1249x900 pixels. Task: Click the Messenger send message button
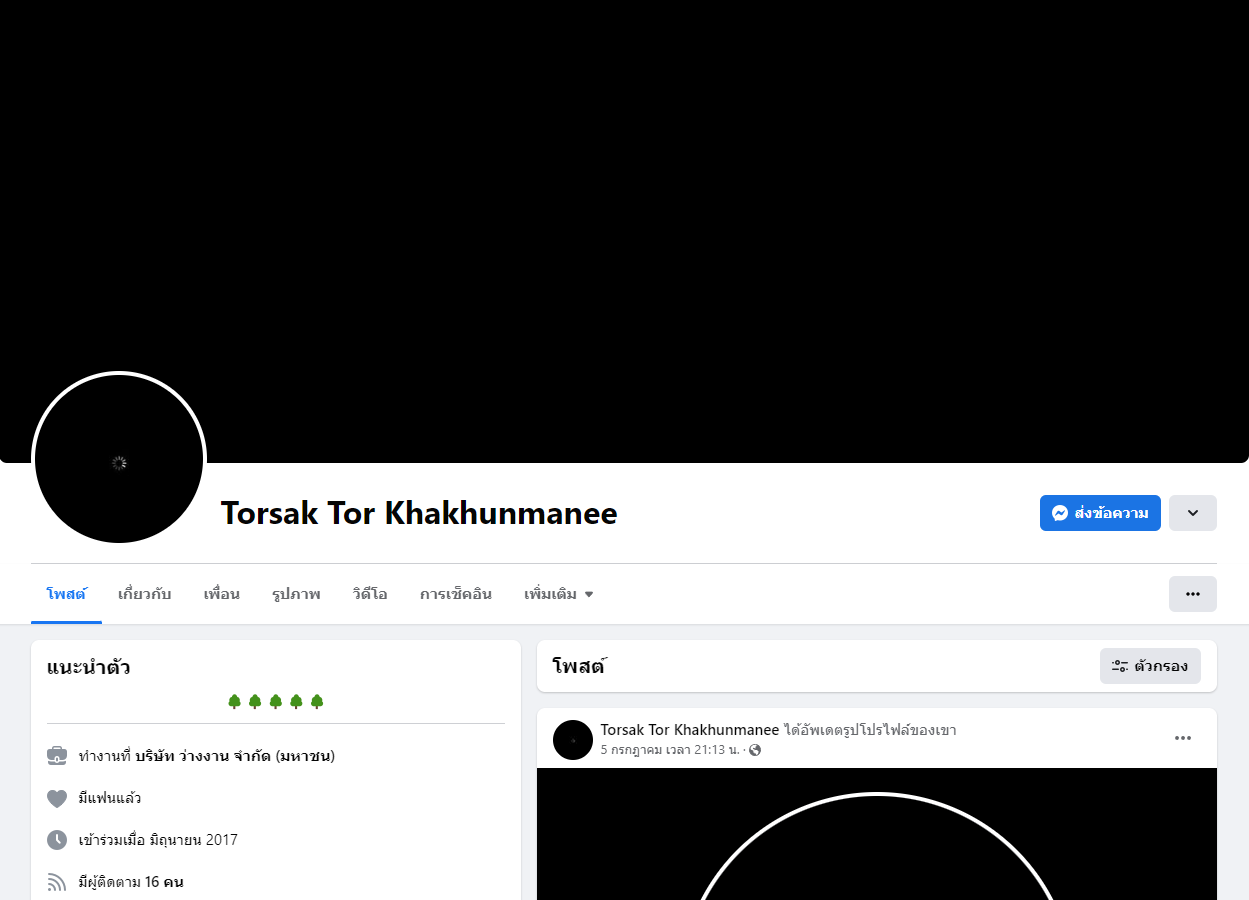point(1100,513)
